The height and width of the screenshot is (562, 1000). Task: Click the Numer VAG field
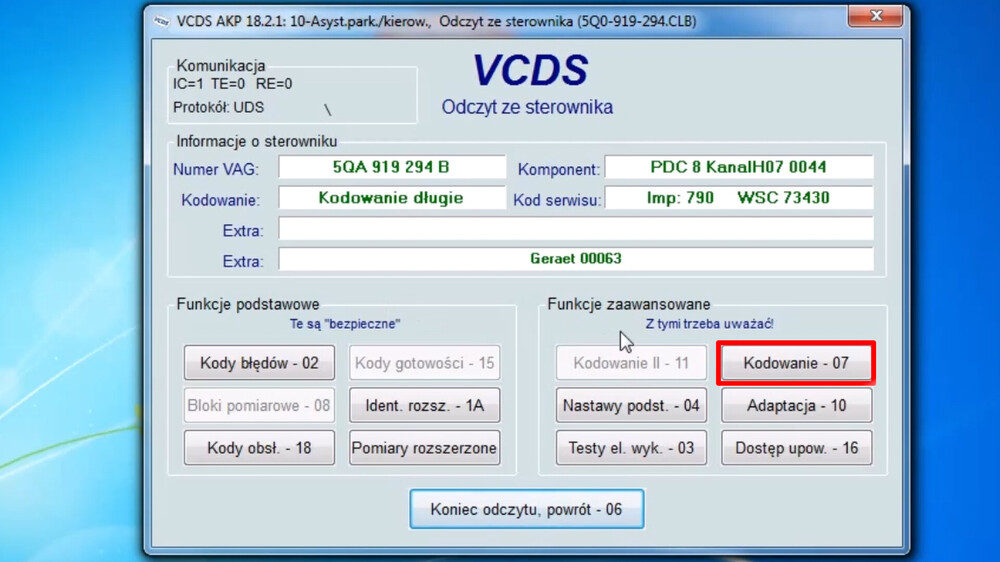pos(392,167)
